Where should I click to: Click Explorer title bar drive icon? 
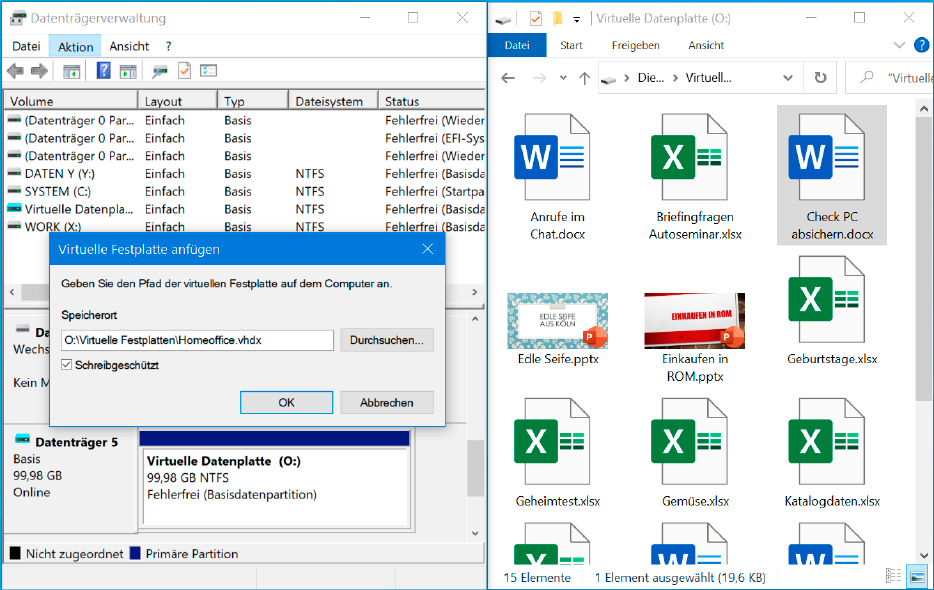[x=503, y=19]
